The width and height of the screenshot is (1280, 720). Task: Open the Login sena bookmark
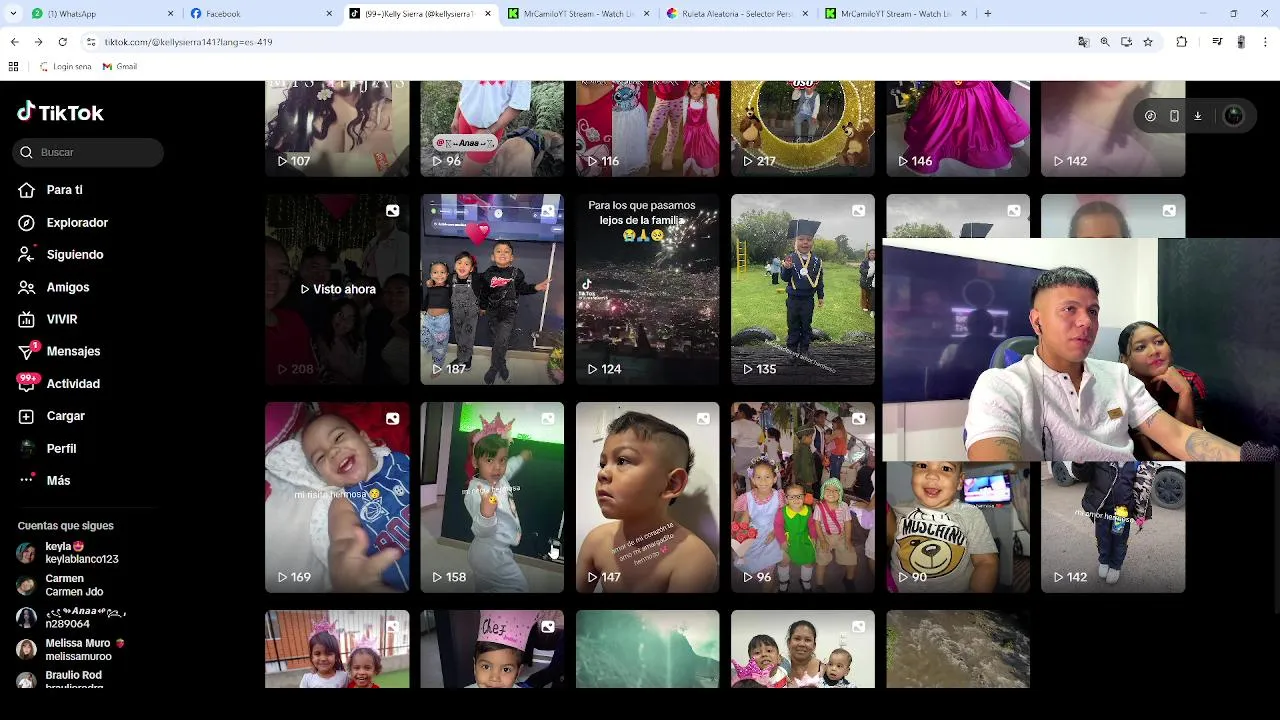pos(66,67)
